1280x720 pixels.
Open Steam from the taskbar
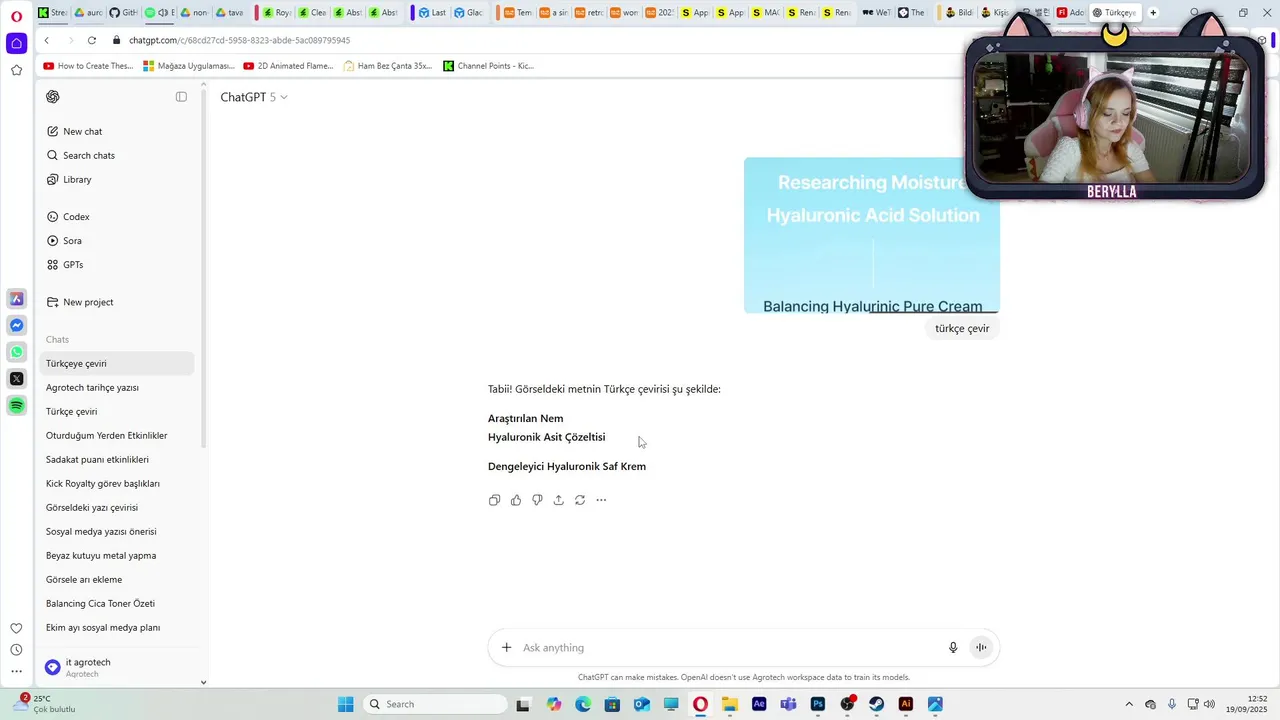(877, 704)
